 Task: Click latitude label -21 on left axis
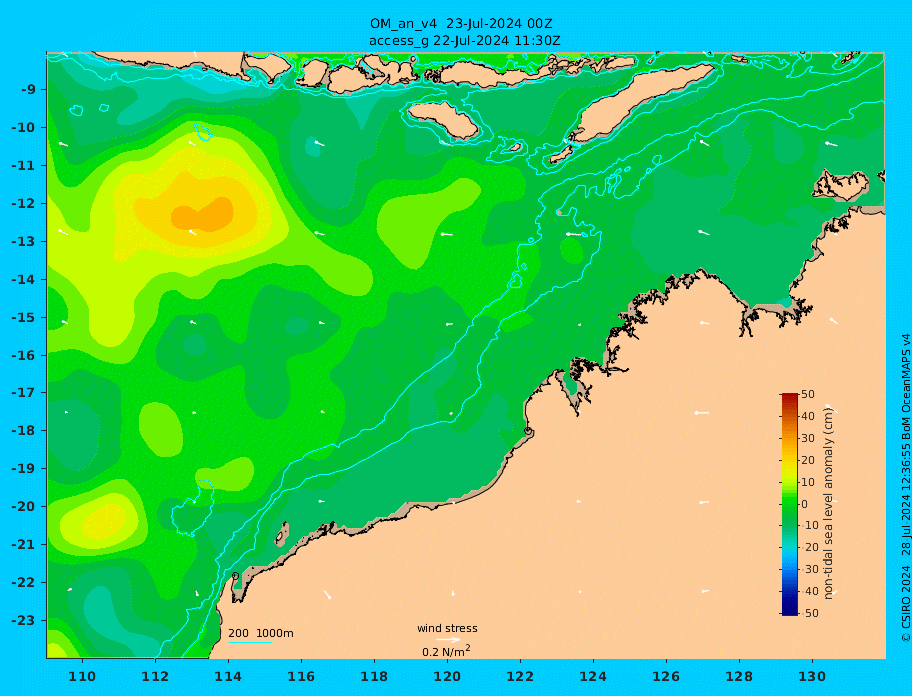point(24,545)
